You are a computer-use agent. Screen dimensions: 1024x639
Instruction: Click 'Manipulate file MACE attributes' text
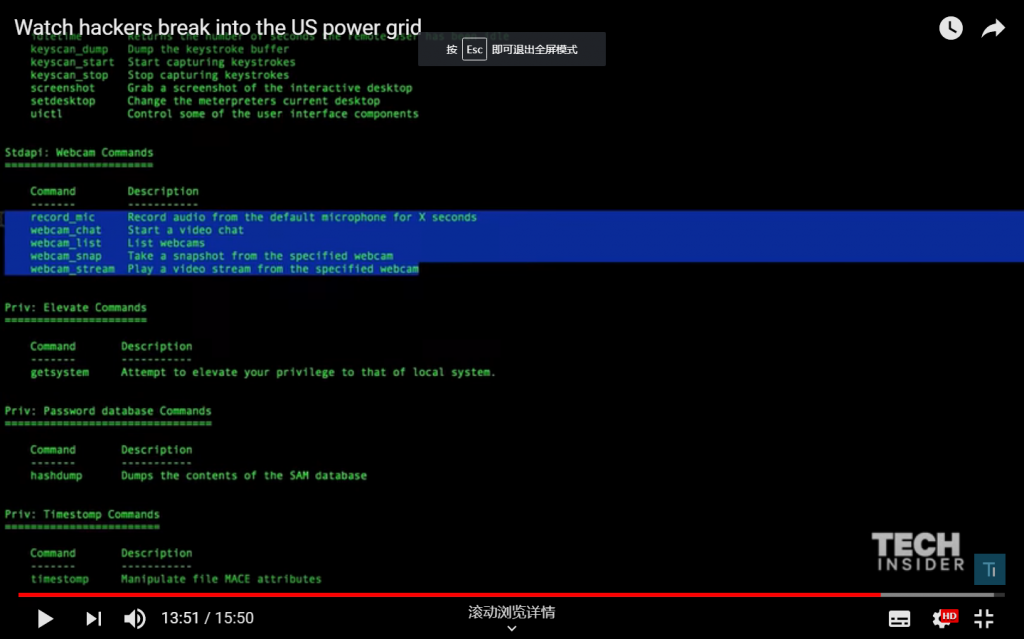(x=221, y=579)
